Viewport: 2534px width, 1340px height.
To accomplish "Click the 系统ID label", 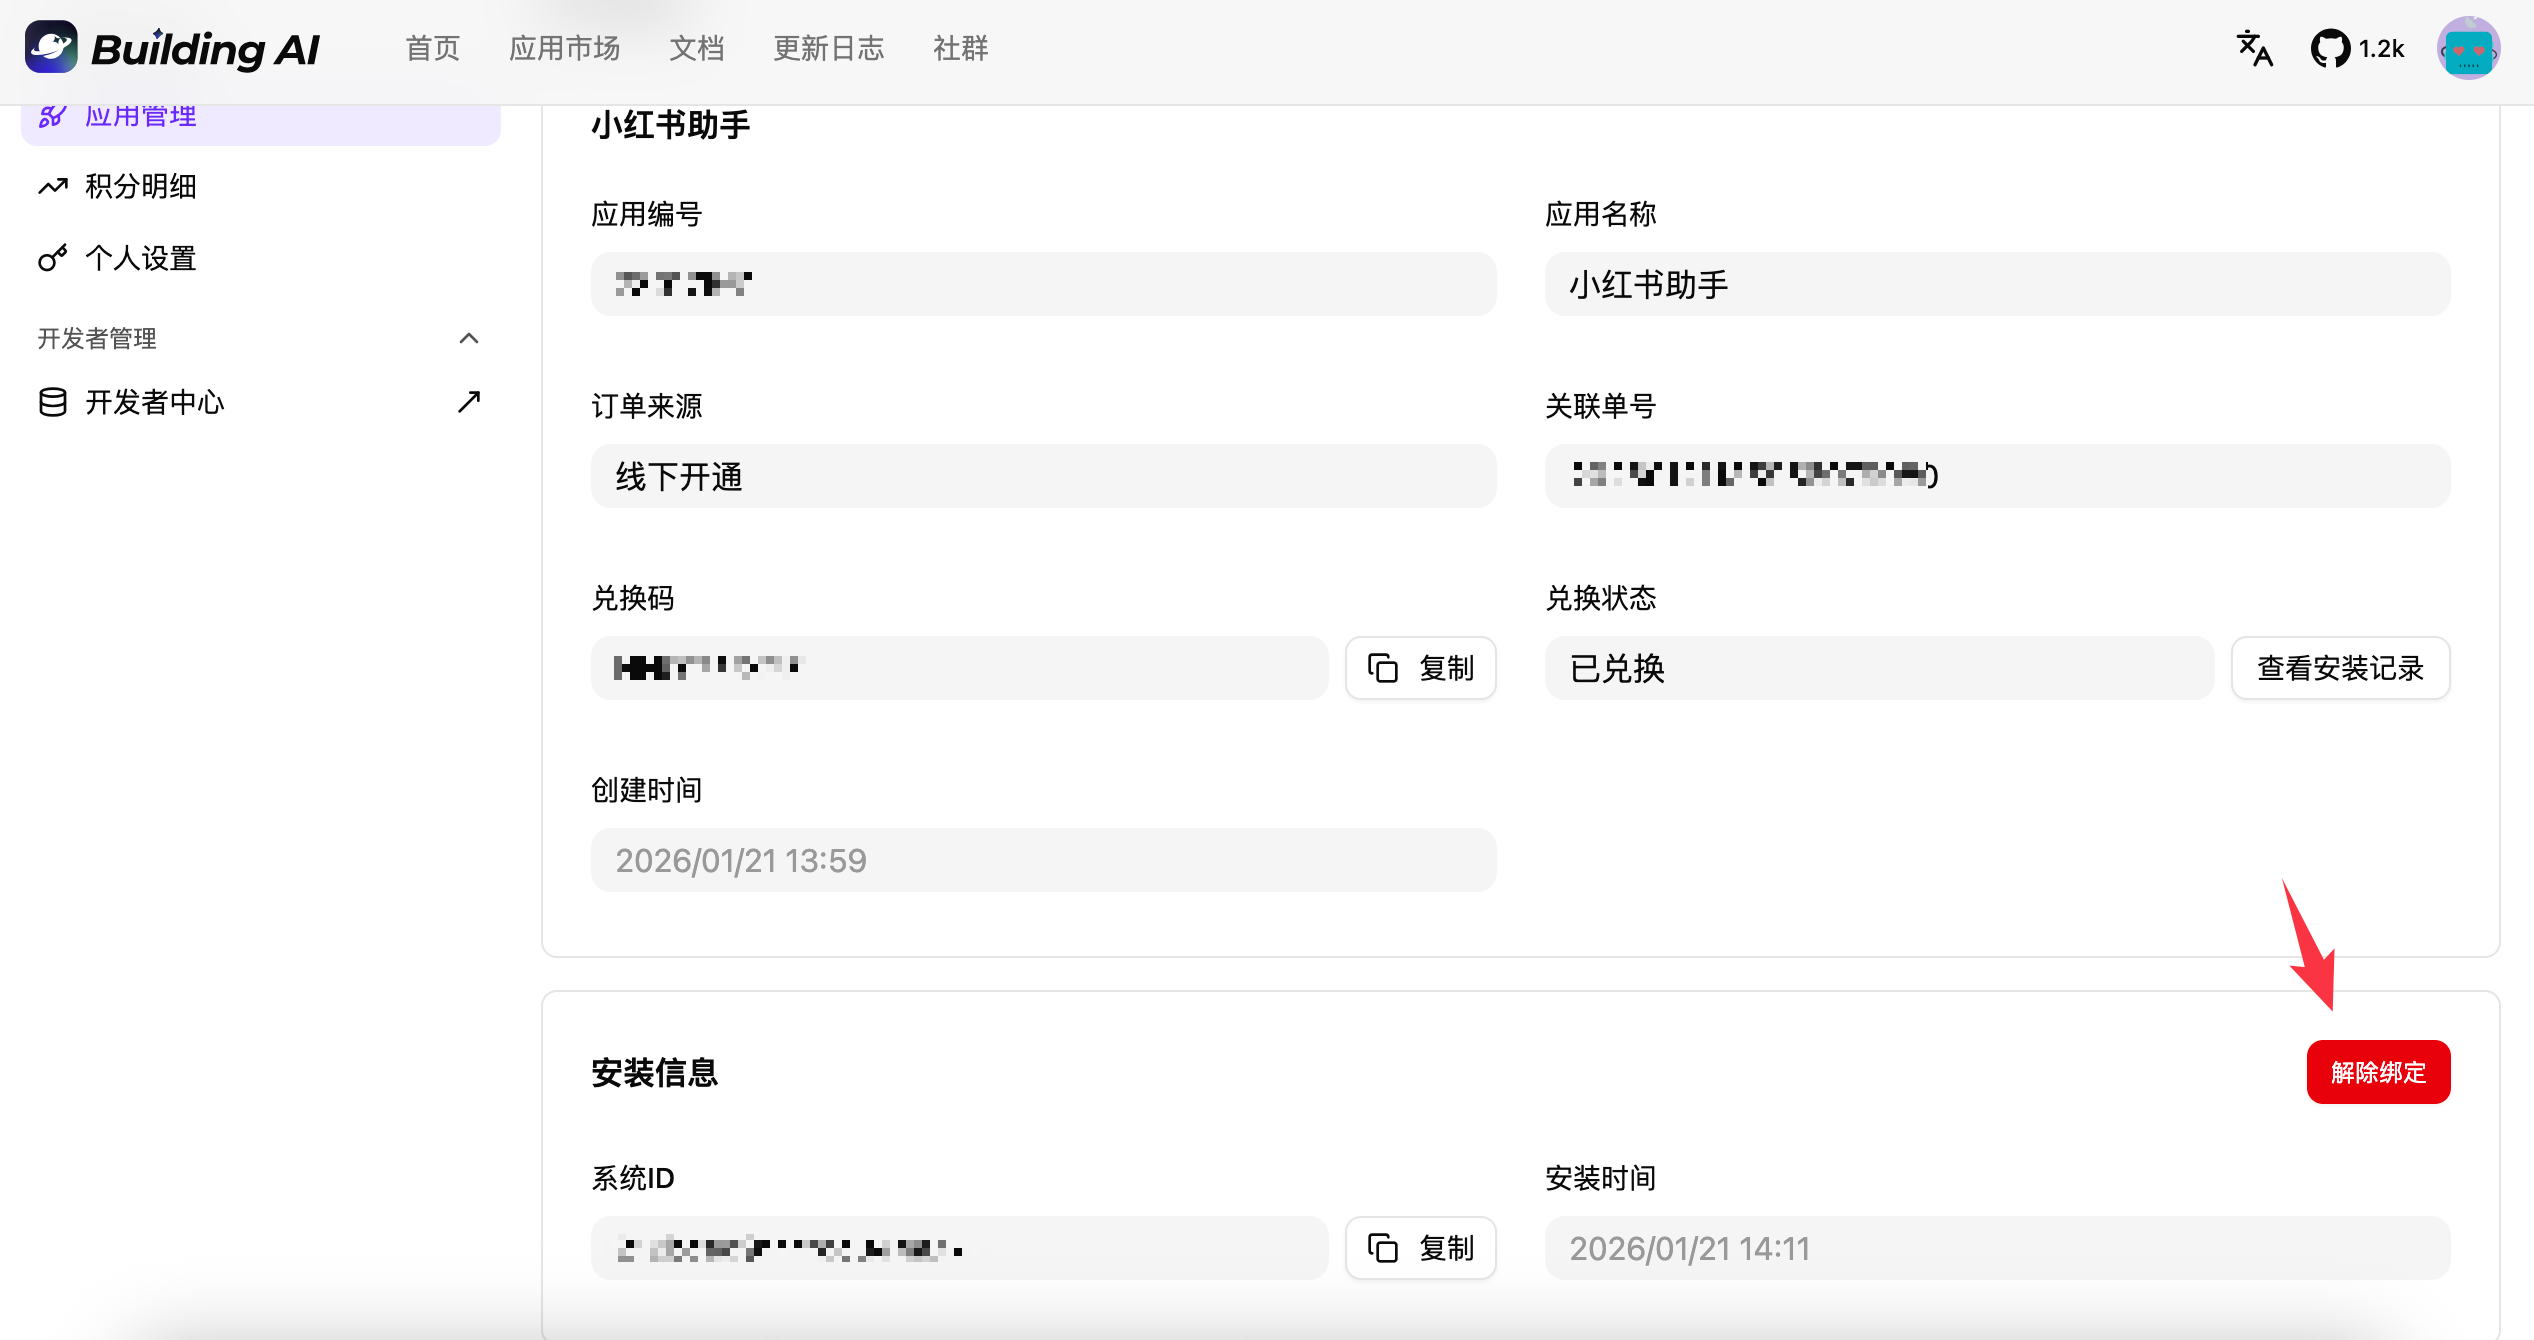I will point(632,1178).
